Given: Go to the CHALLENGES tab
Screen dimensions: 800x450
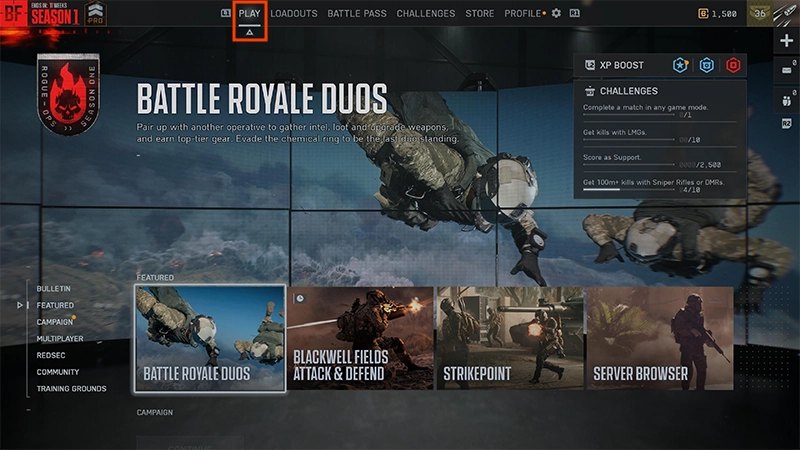Looking at the screenshot, I should (x=426, y=14).
